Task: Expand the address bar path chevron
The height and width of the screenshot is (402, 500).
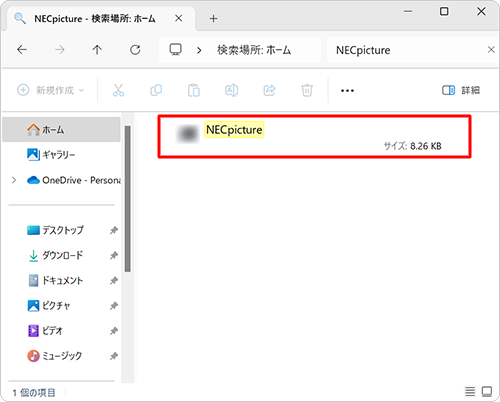Action: coord(199,50)
